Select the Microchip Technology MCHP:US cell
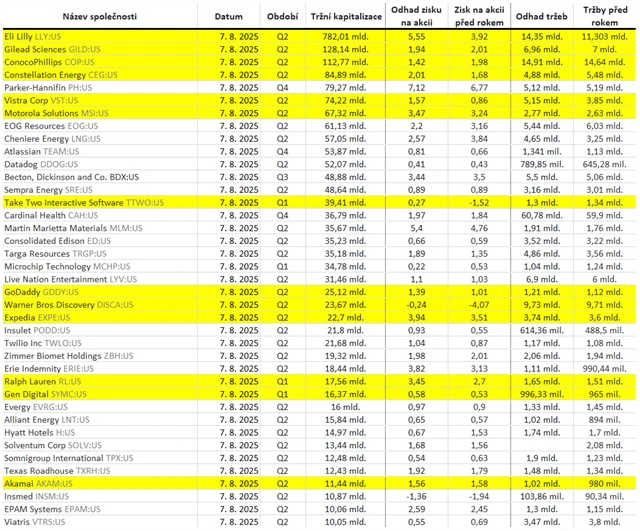 pyautogui.click(x=100, y=267)
